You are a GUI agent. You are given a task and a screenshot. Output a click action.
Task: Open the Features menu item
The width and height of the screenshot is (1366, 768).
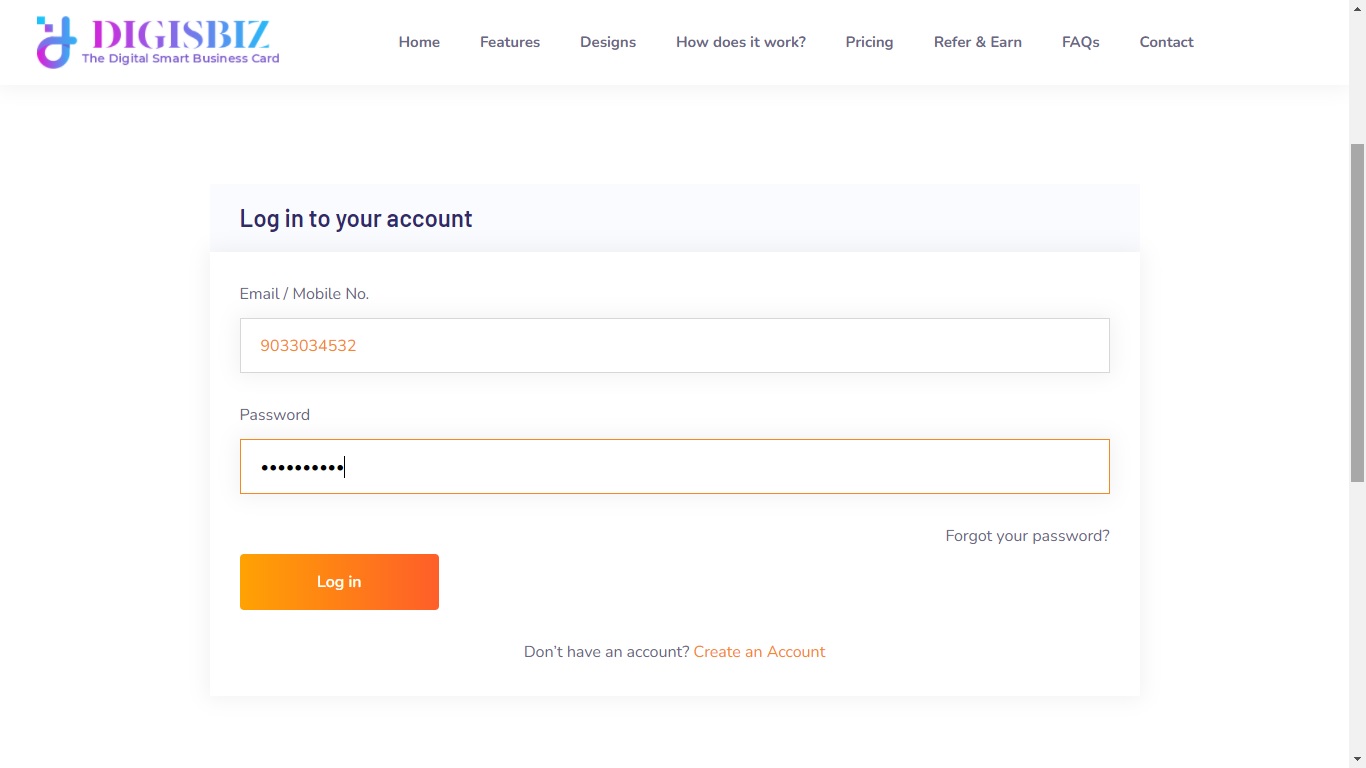pyautogui.click(x=510, y=42)
